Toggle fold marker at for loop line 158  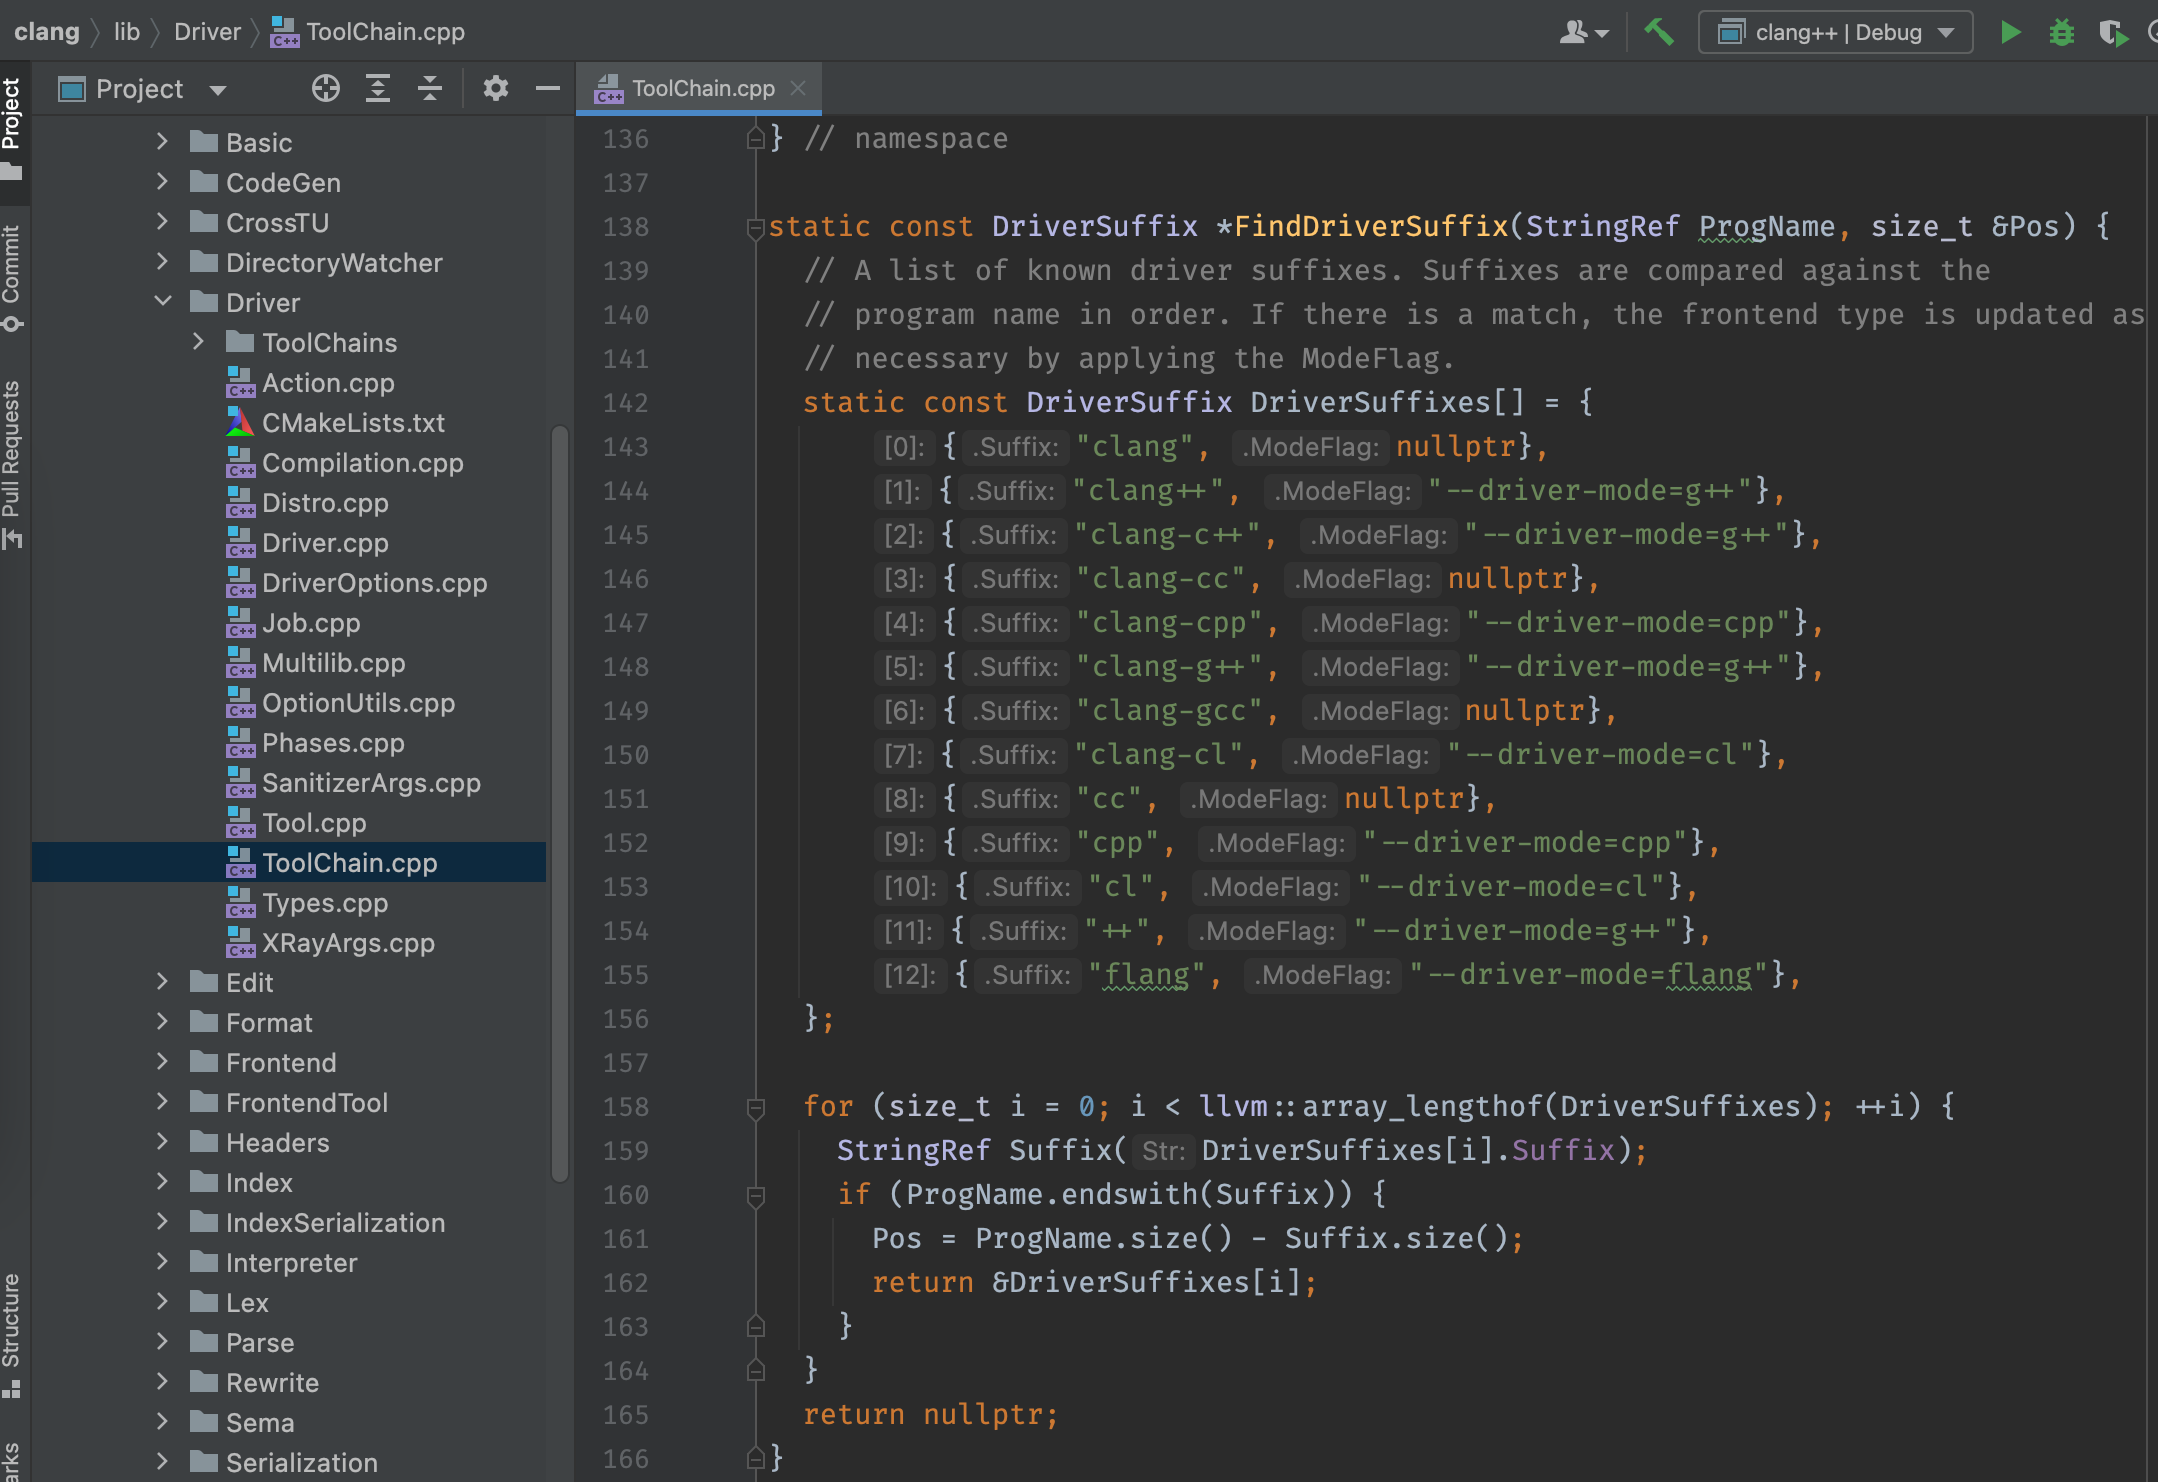(x=756, y=1108)
